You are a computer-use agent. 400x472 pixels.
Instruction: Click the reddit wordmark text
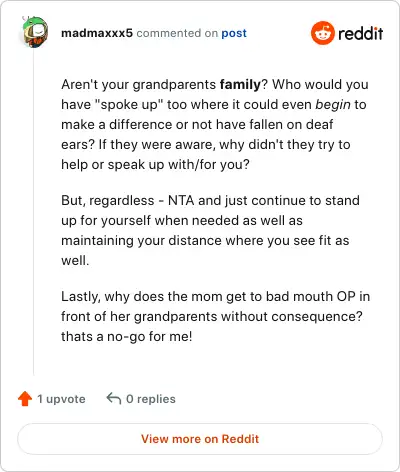pos(360,34)
